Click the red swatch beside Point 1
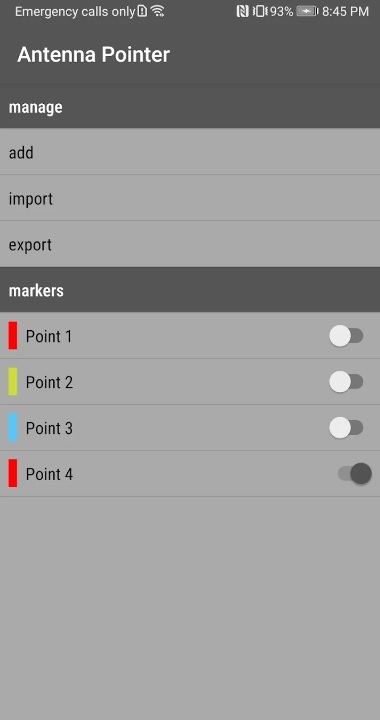The height and width of the screenshot is (720, 380). click(x=13, y=336)
